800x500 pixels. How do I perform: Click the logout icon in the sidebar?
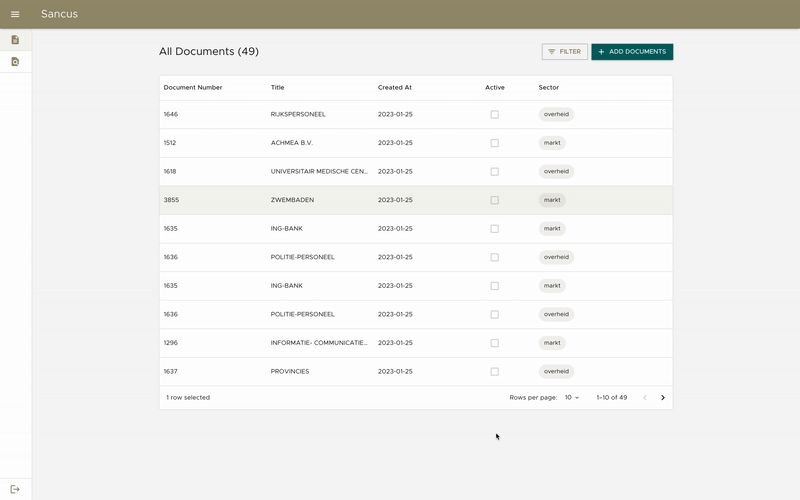[15, 489]
